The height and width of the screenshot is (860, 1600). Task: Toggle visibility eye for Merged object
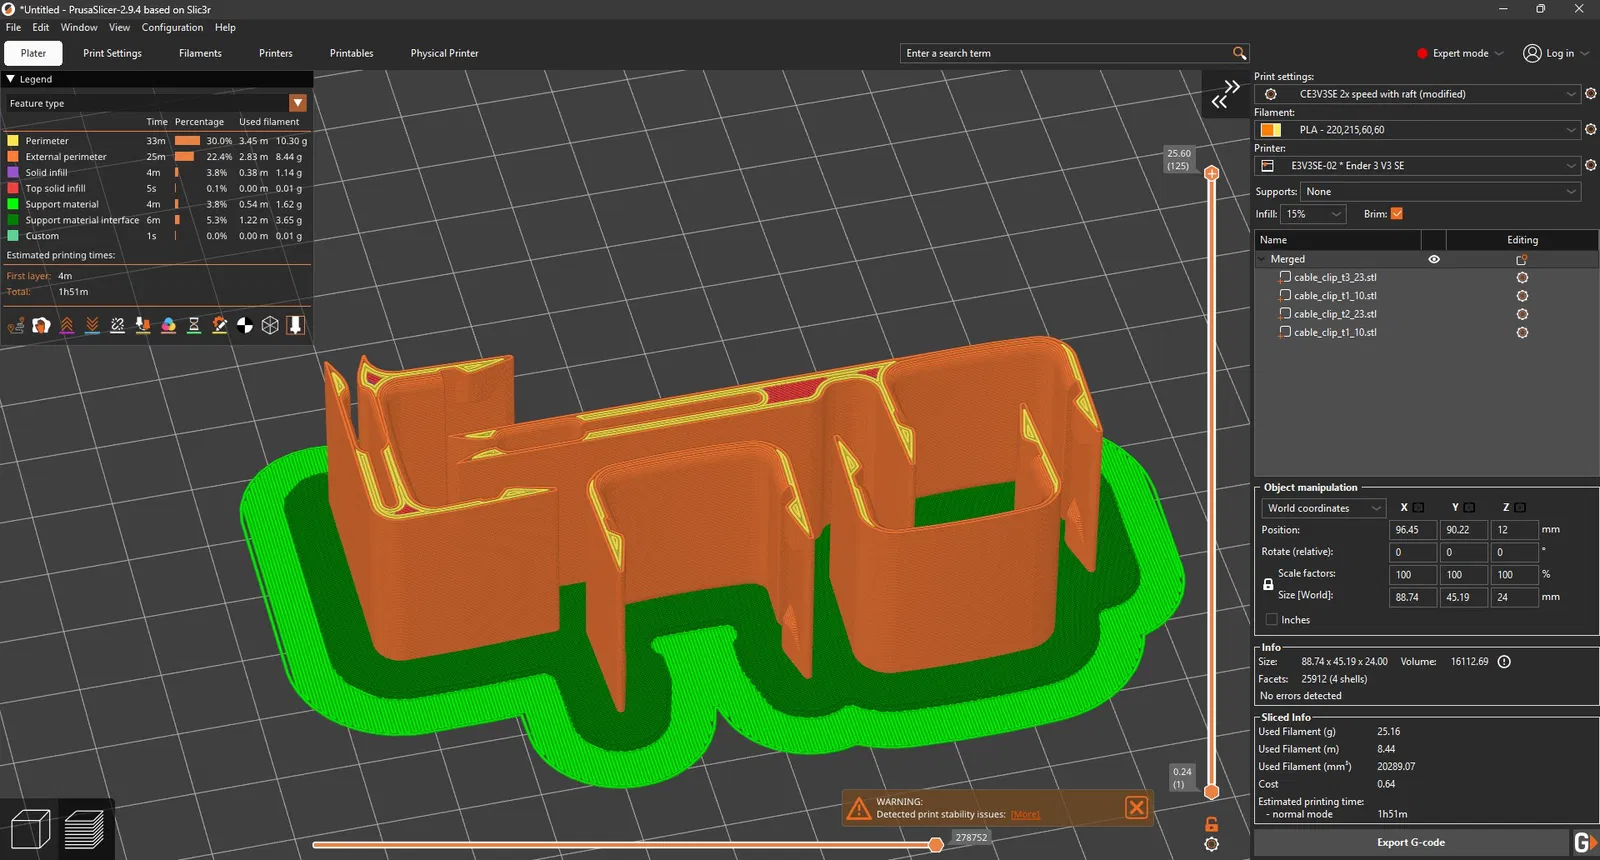pos(1434,259)
